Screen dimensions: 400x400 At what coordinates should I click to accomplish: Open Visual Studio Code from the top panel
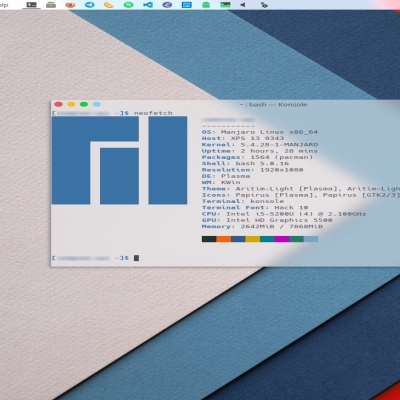tap(148, 5)
